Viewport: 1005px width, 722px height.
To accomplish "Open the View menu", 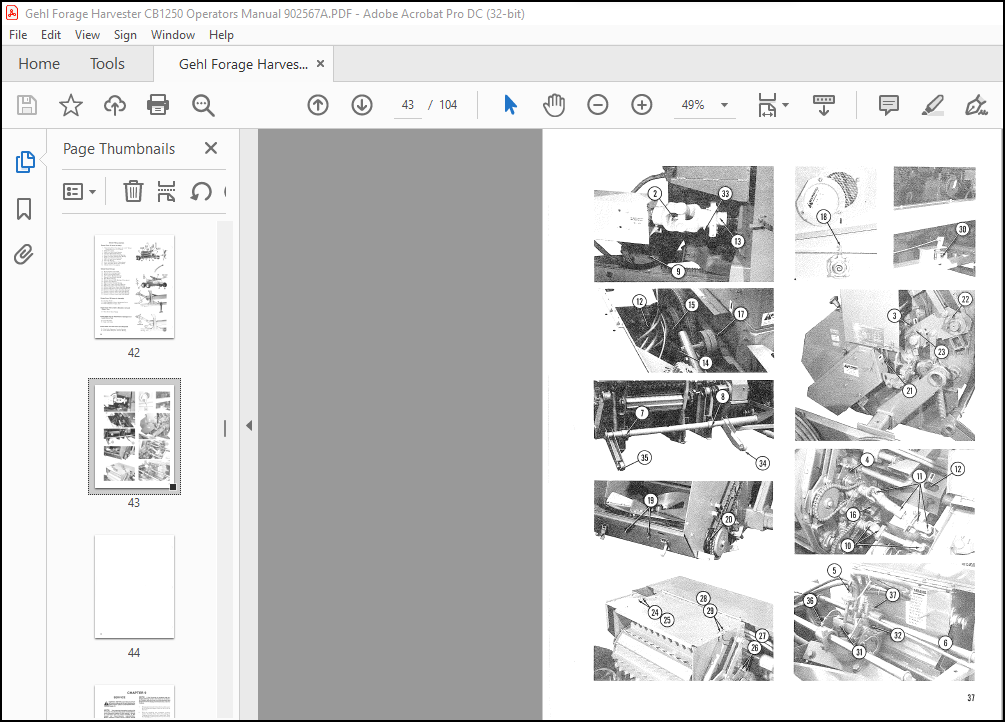I will [x=87, y=35].
